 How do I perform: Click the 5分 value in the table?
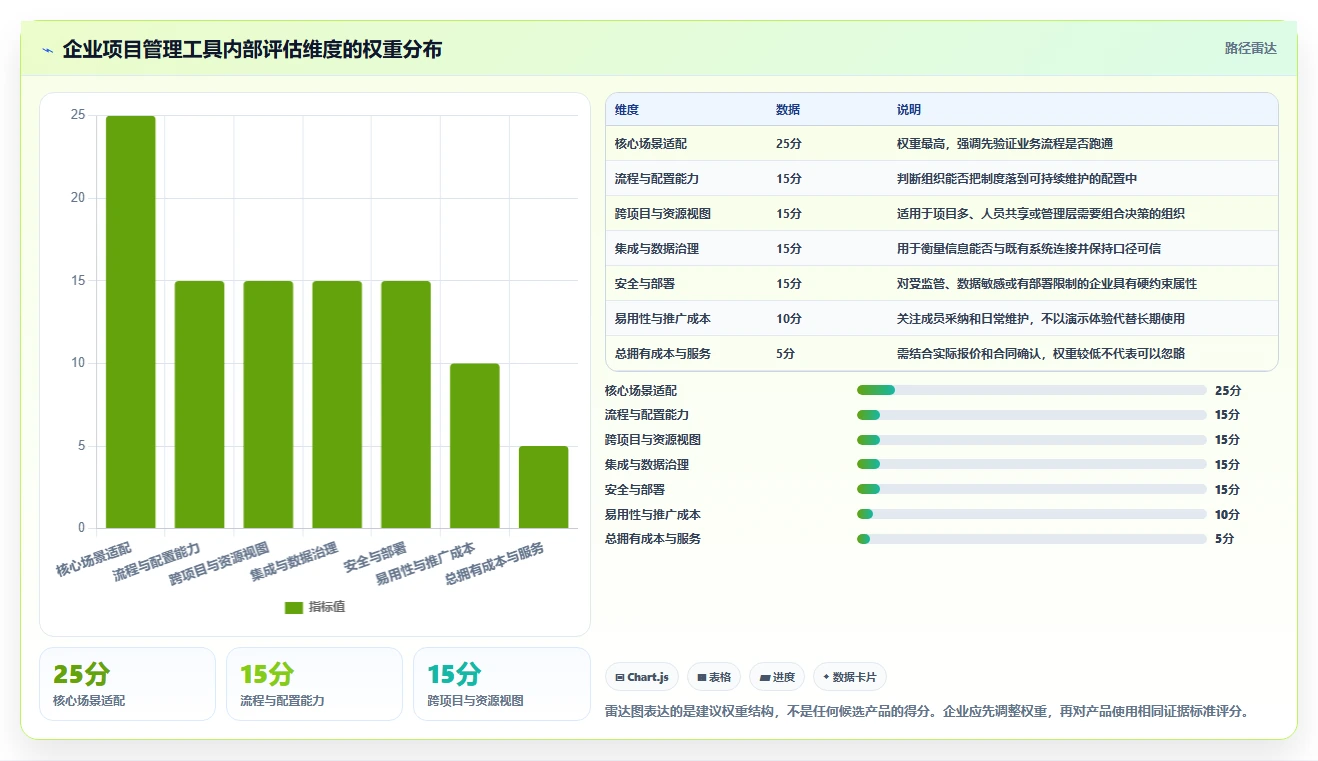(786, 354)
